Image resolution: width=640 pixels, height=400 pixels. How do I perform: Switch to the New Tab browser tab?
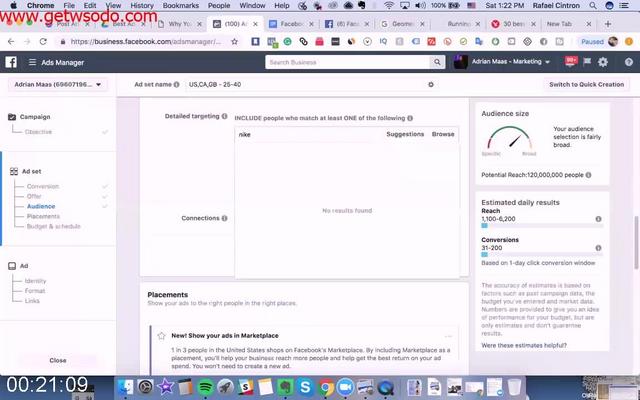(569, 24)
